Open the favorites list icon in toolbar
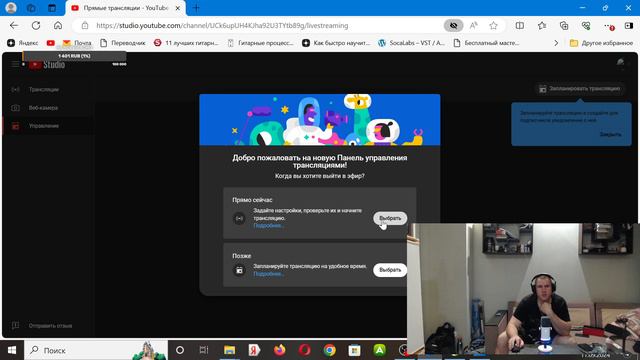640x360 pixels. 542,25
